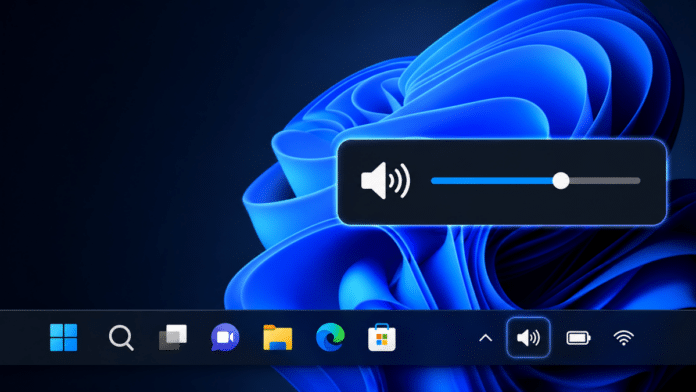
Task: Open Task View from taskbar
Action: pyautogui.click(x=173, y=337)
